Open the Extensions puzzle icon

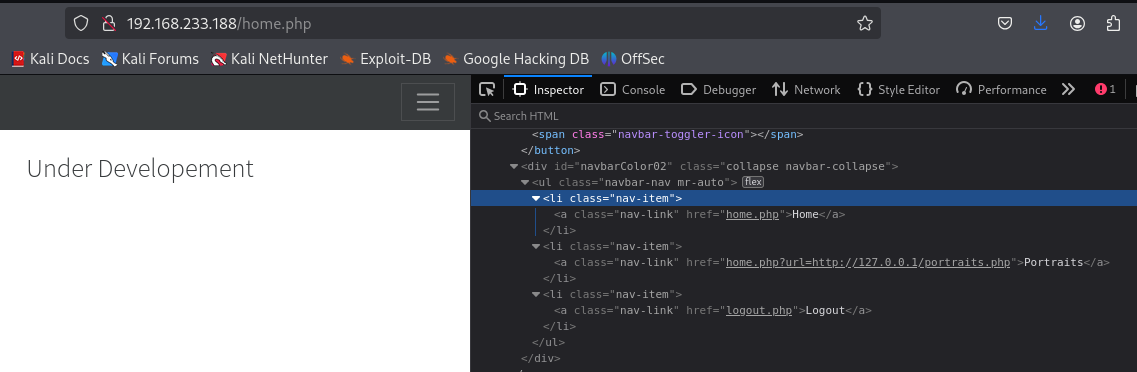tap(1114, 24)
